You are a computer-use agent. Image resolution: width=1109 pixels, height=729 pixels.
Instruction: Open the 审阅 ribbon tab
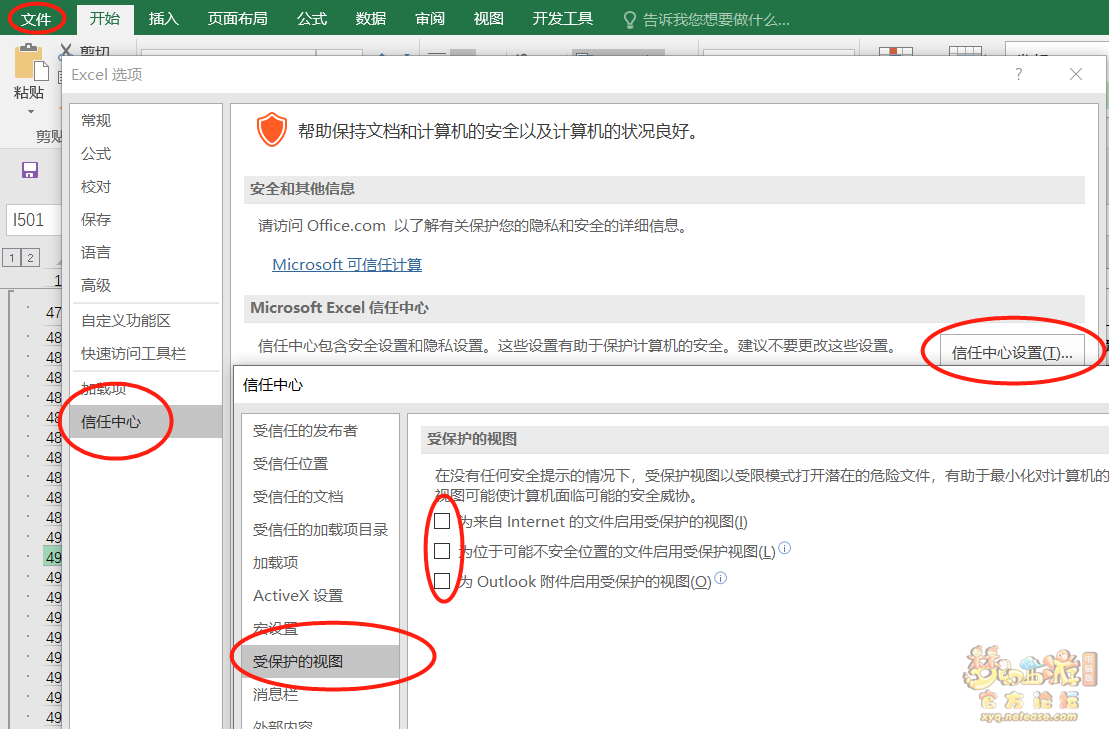coord(430,19)
